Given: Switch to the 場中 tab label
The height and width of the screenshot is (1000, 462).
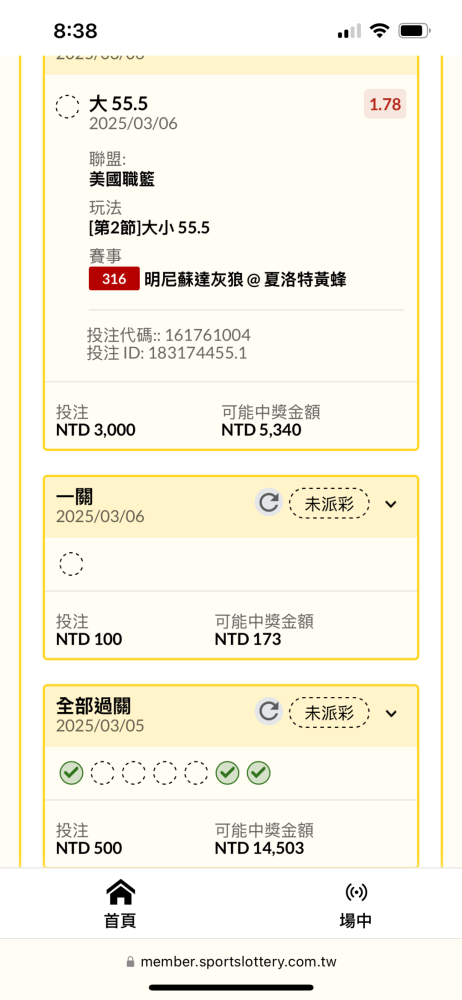Looking at the screenshot, I should 355,920.
